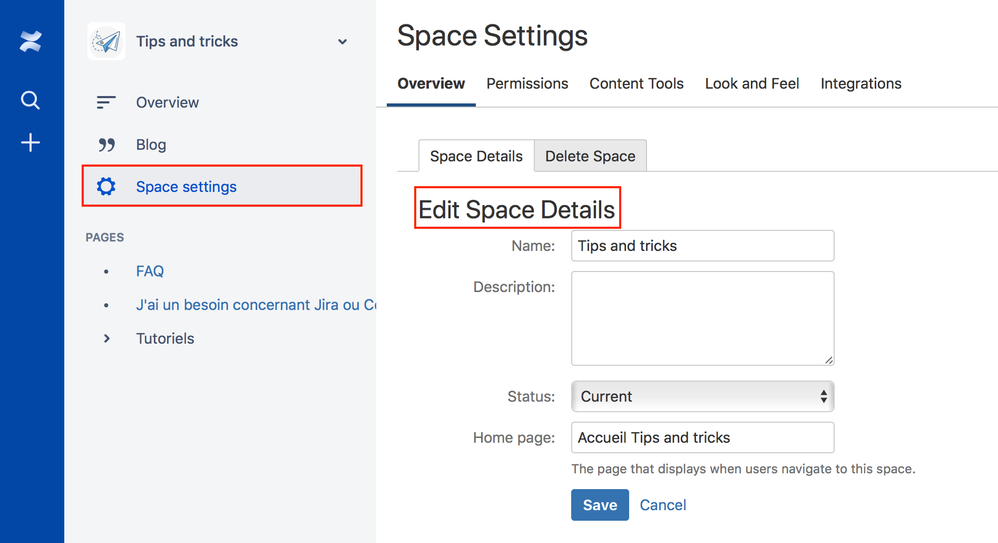Switch to the Permissions tab
Viewport: 998px width, 543px height.
point(527,83)
